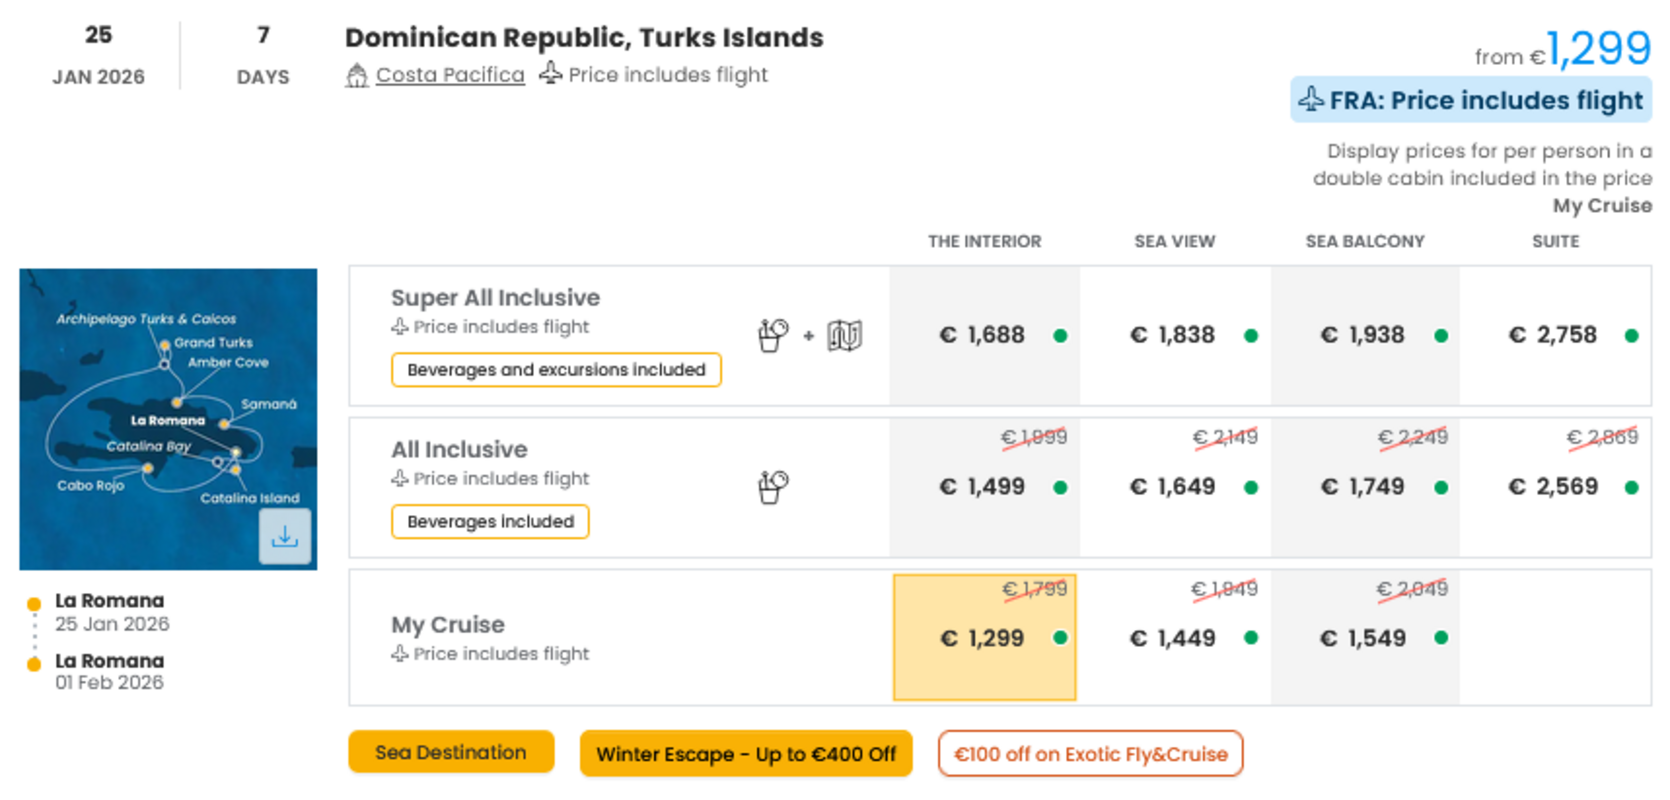1670x800 pixels.
Task: Click the Winter Escape Up to €400 Off tag
Action: pos(746,754)
